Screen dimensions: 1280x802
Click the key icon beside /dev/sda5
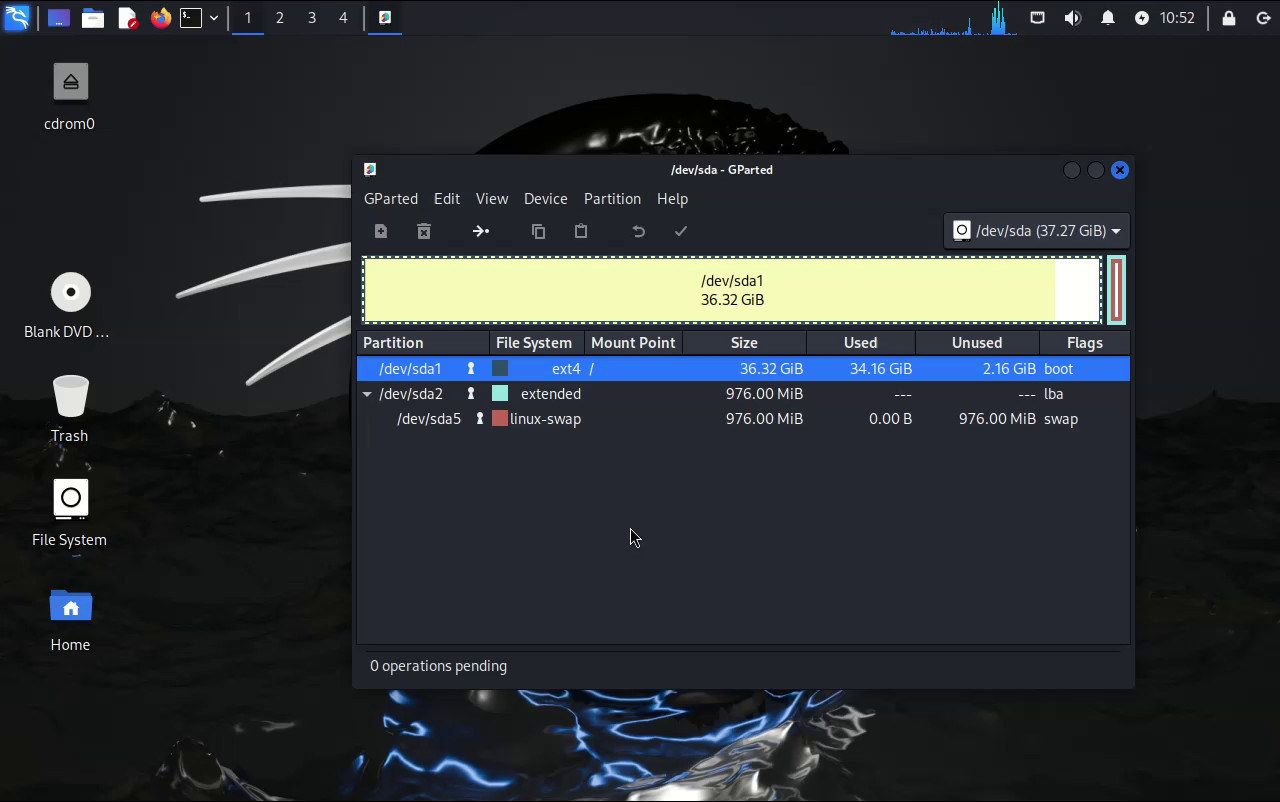(480, 418)
